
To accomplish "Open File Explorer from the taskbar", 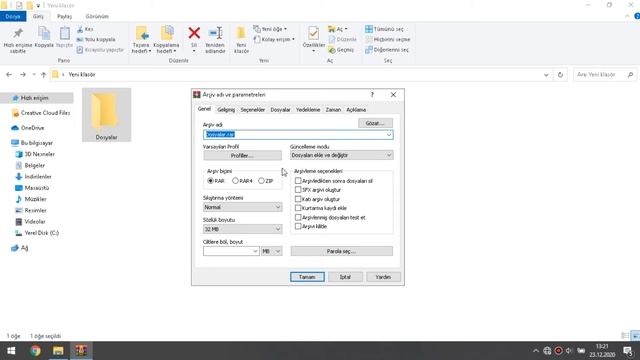I will pyautogui.click(x=58, y=351).
